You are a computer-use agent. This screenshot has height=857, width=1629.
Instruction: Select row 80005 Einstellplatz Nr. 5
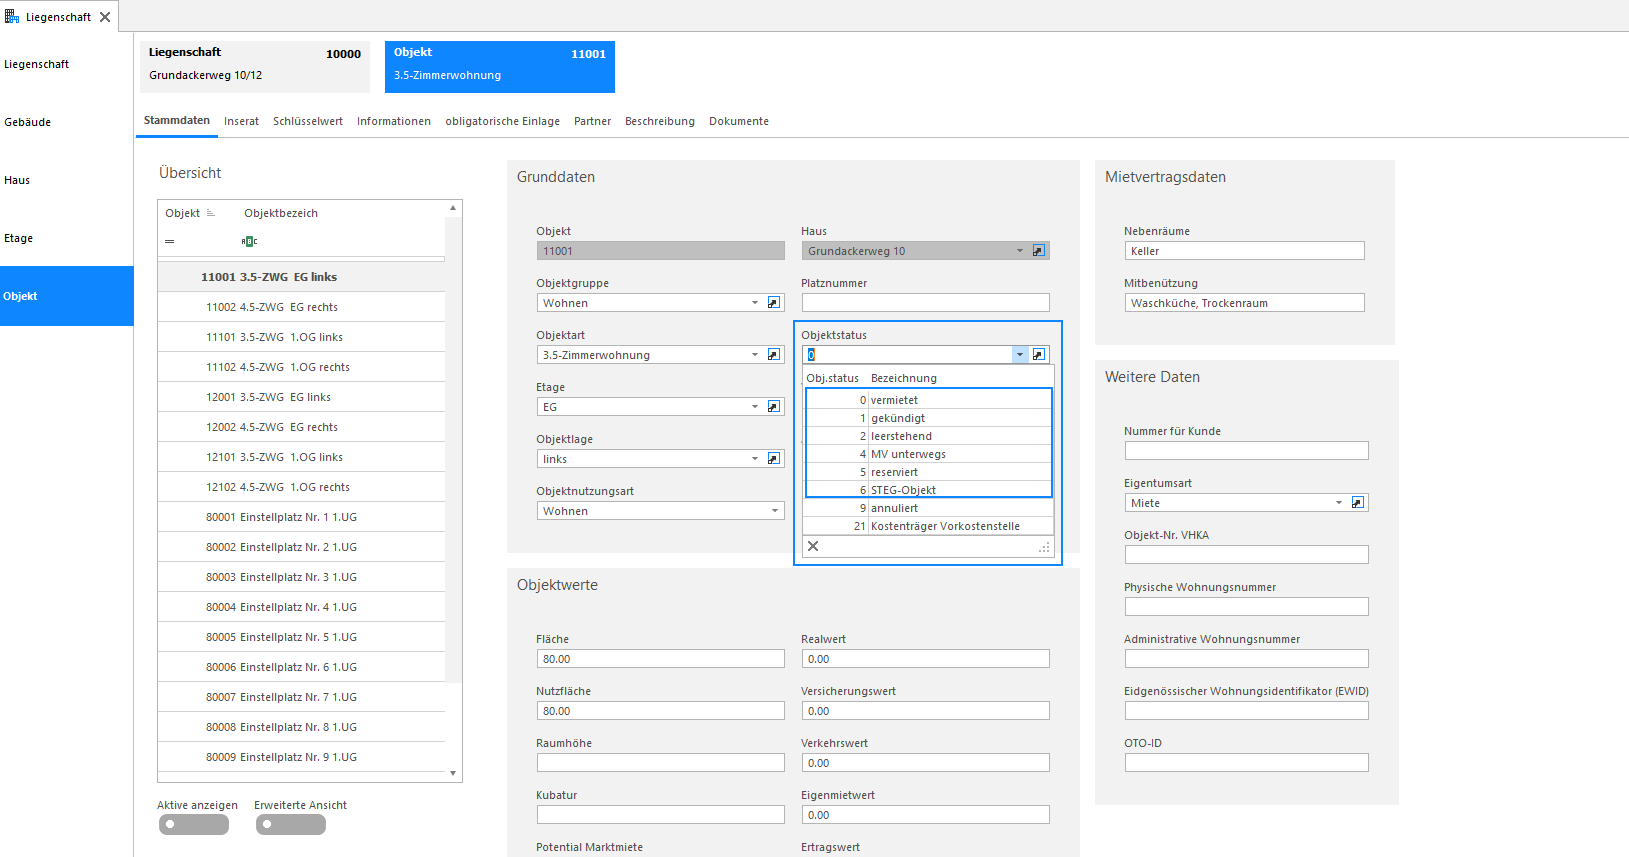(301, 637)
